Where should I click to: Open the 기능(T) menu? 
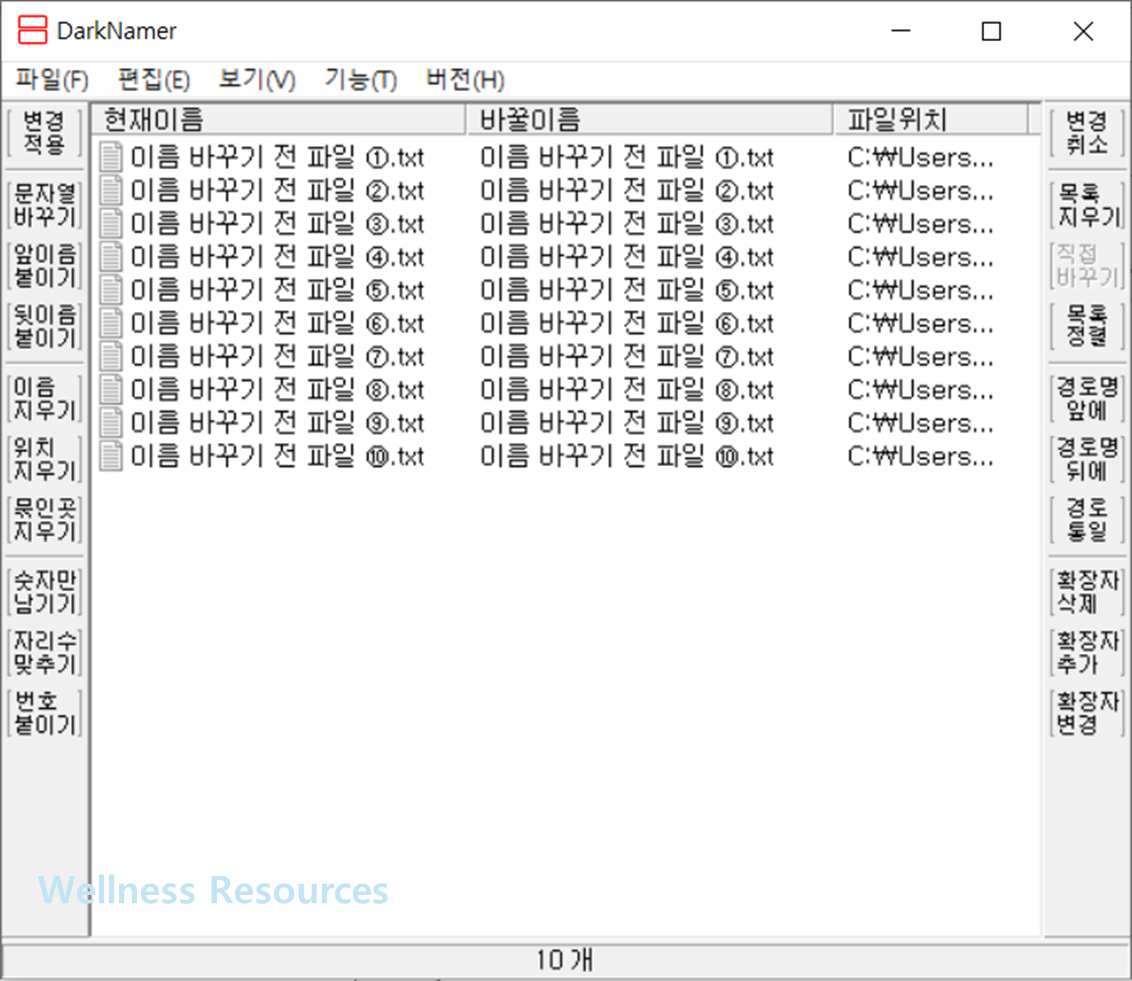(360, 79)
